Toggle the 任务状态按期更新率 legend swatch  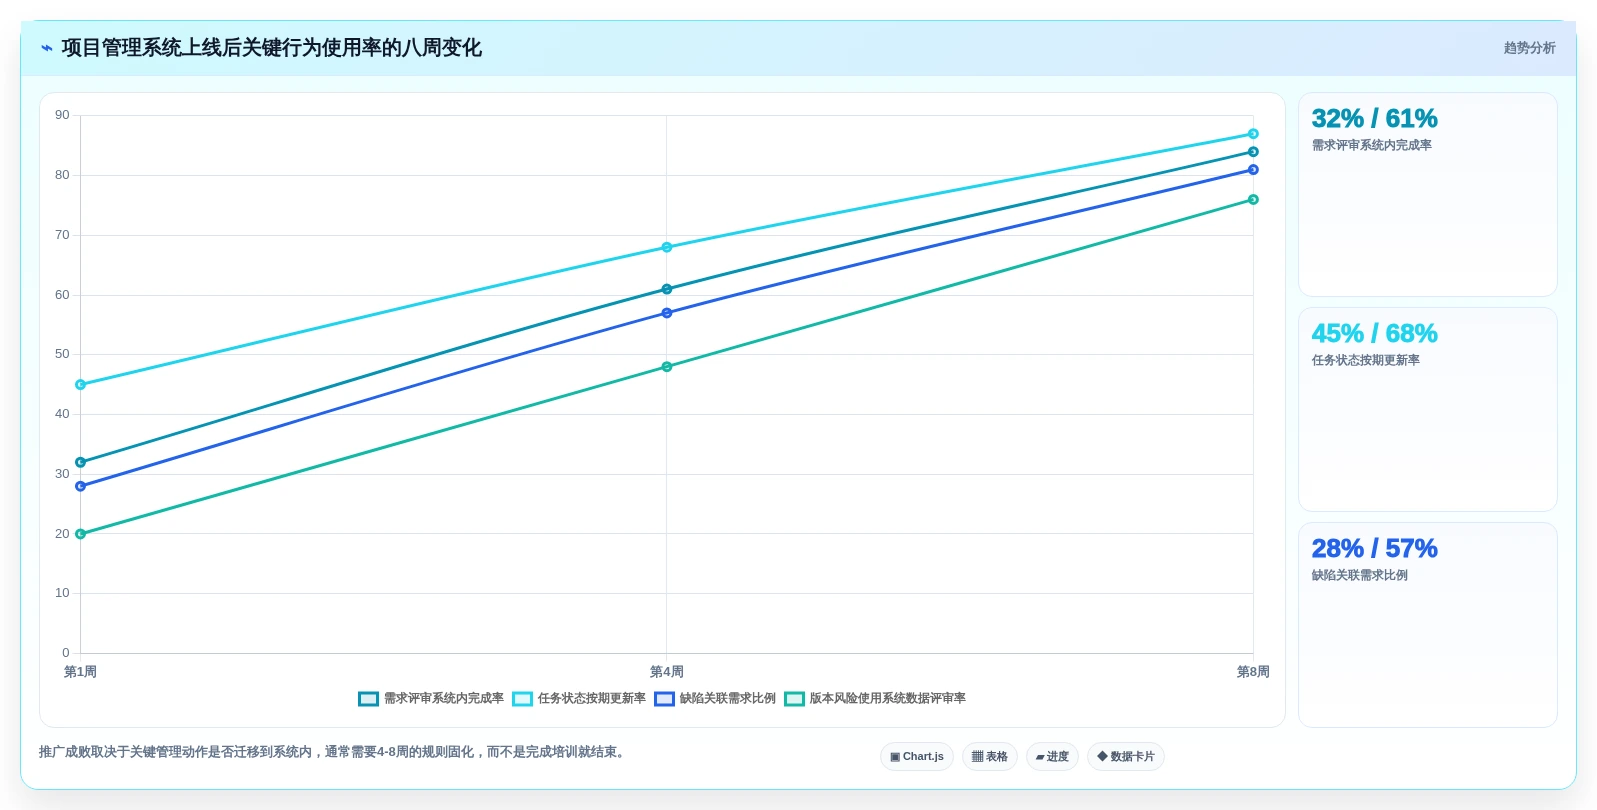pos(523,699)
